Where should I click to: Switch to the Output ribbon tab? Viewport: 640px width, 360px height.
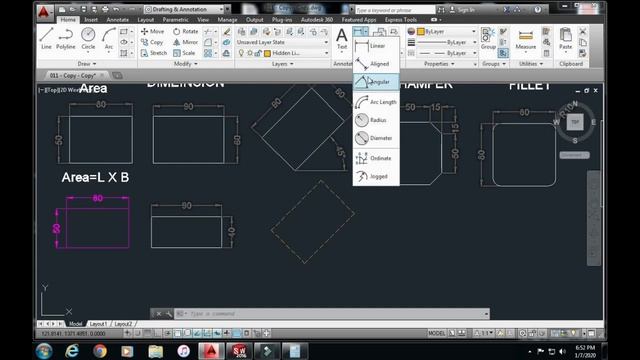[x=255, y=20]
